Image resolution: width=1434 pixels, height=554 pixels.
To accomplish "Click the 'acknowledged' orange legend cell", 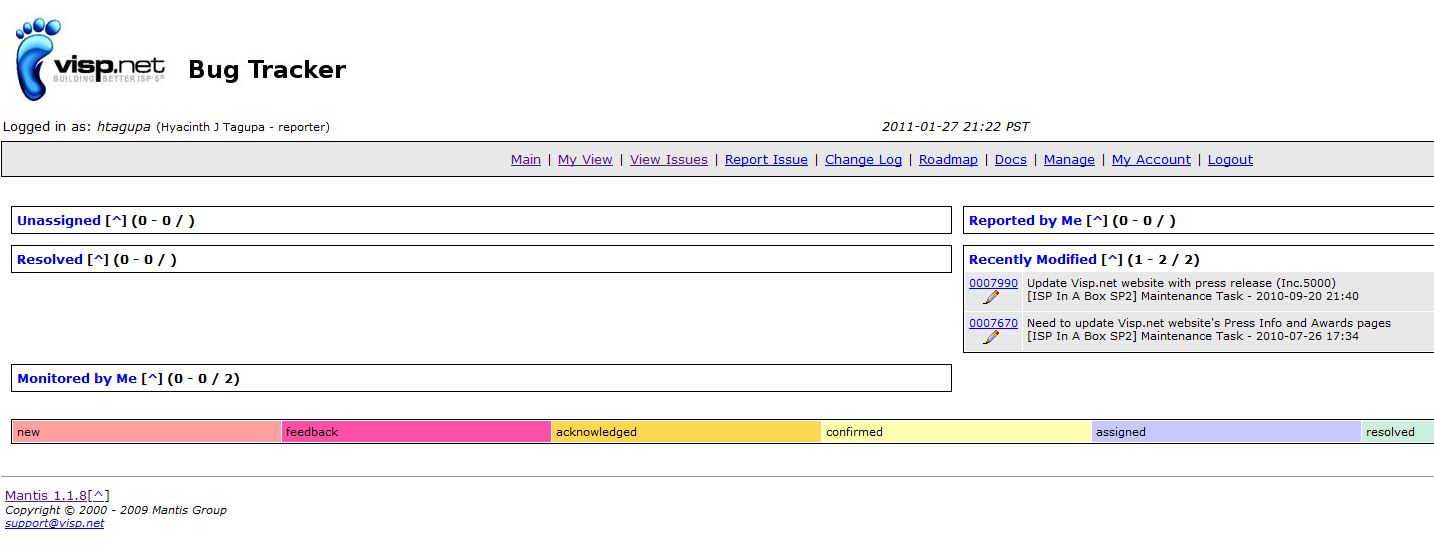I will pyautogui.click(x=686, y=432).
